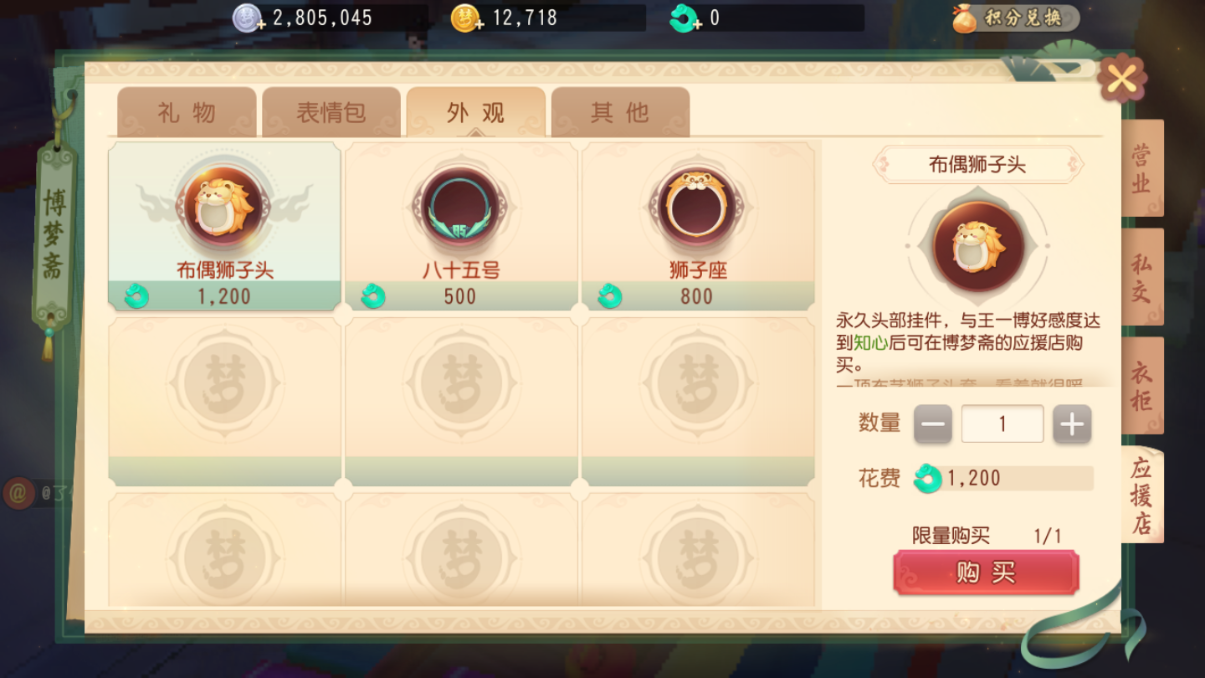
Task: Select the 外观 appearance tab
Action: [x=475, y=112]
